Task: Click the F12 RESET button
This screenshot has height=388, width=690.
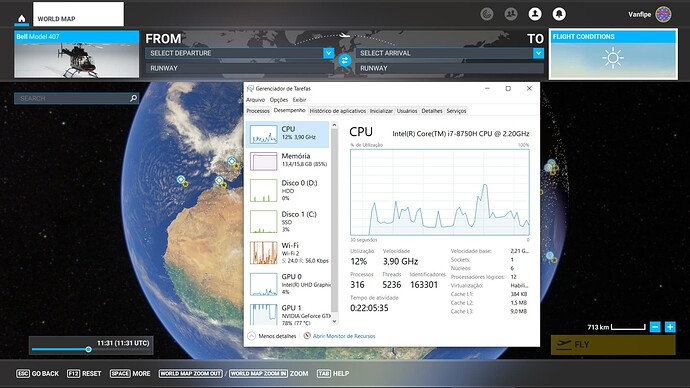Action: [84, 373]
